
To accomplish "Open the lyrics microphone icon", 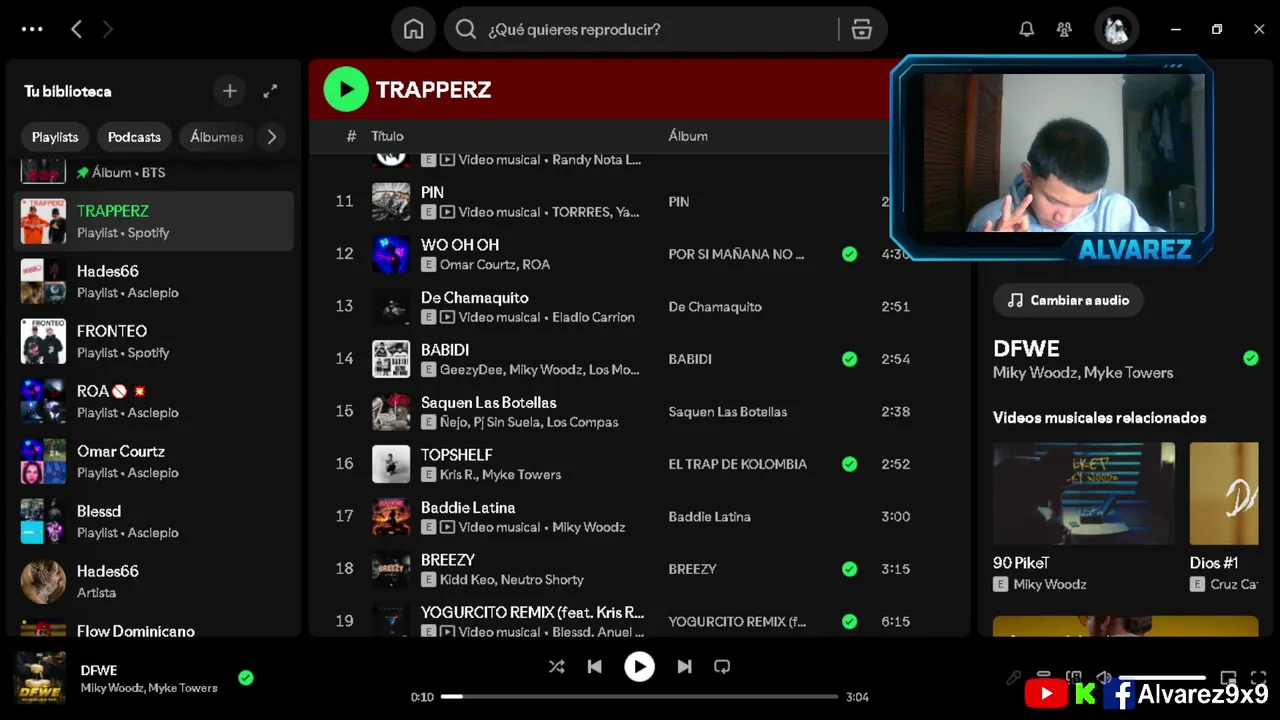I will [1014, 677].
